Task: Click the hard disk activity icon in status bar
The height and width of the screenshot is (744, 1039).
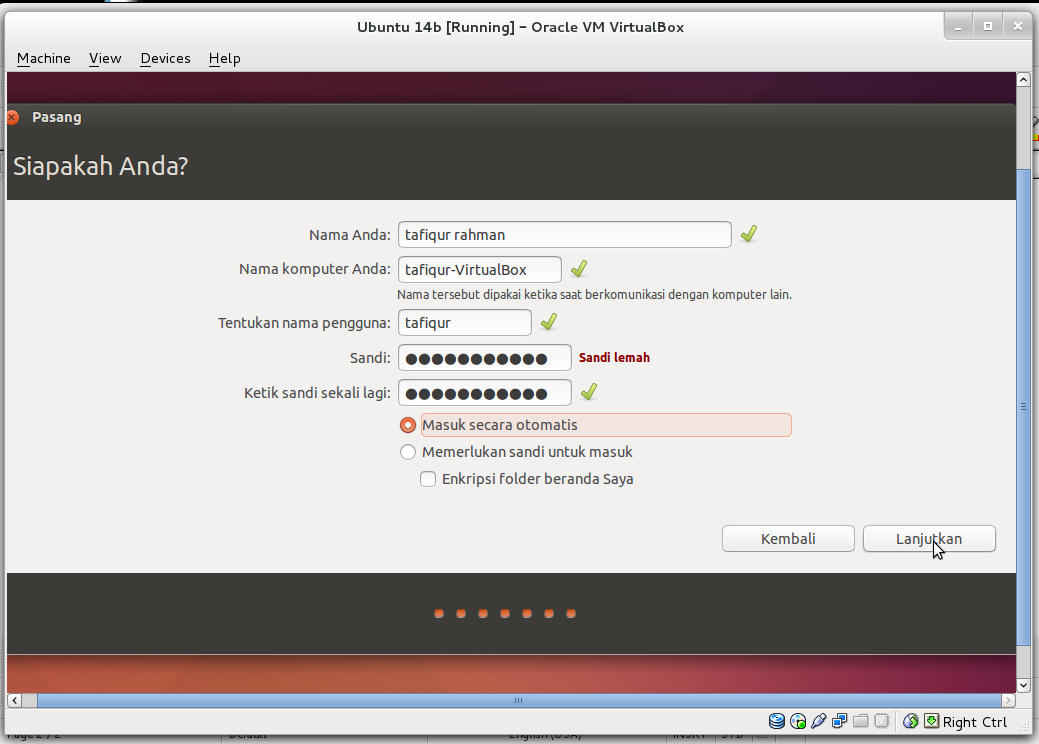Action: pyautogui.click(x=776, y=720)
